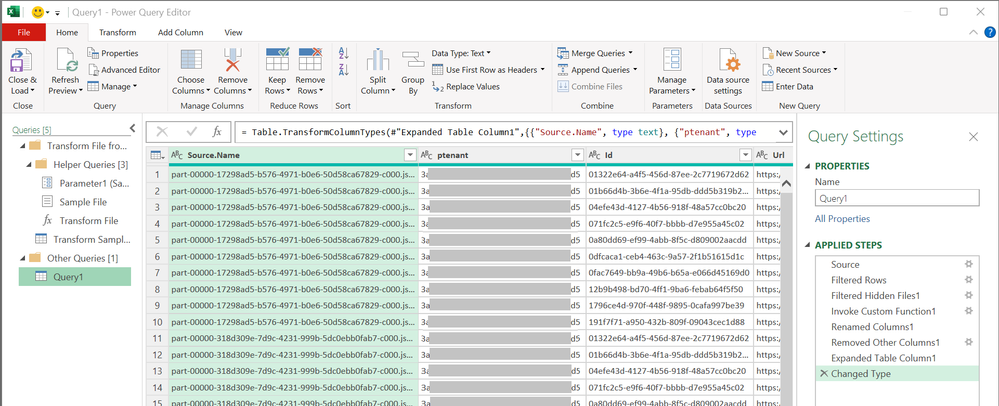Select Query1 in Queries pane
This screenshot has height=406, width=999.
coord(75,277)
